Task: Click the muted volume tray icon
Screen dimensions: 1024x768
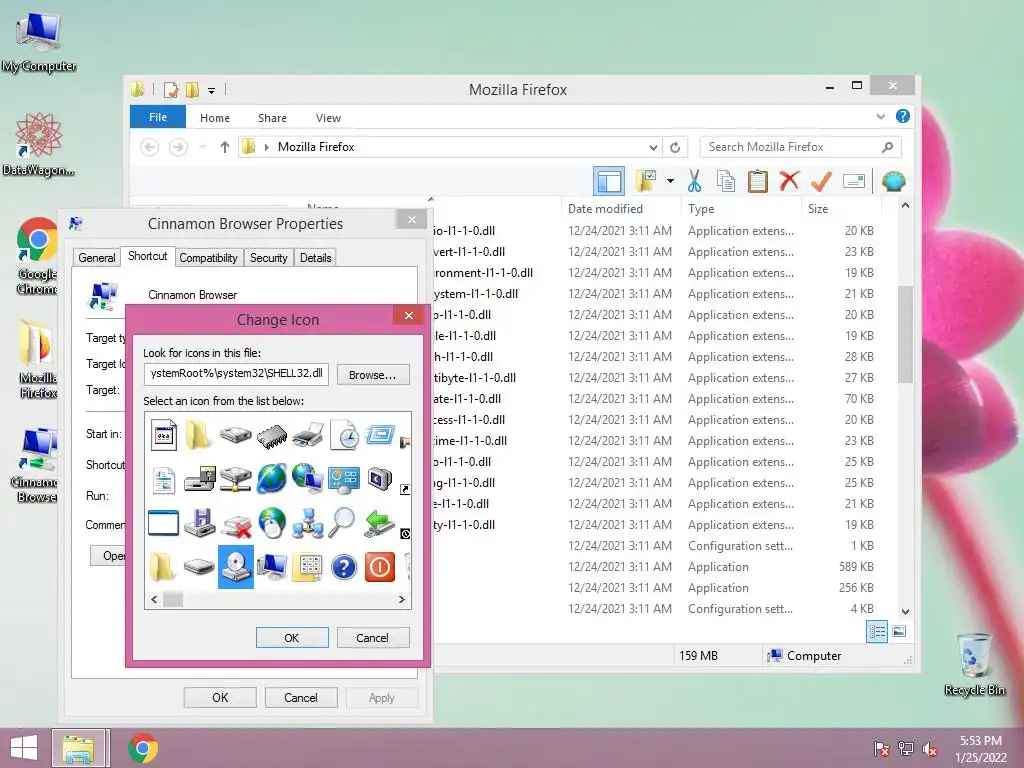Action: click(x=929, y=749)
